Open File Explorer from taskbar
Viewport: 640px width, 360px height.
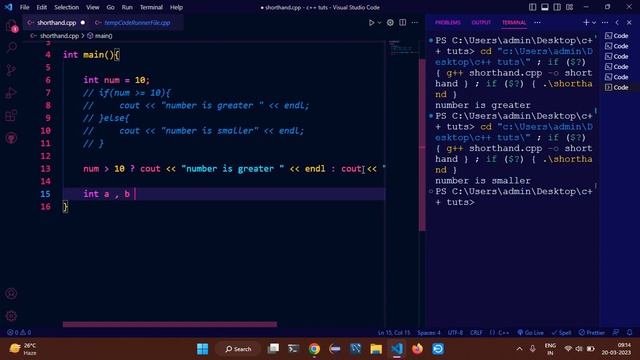pyautogui.click(x=376, y=349)
